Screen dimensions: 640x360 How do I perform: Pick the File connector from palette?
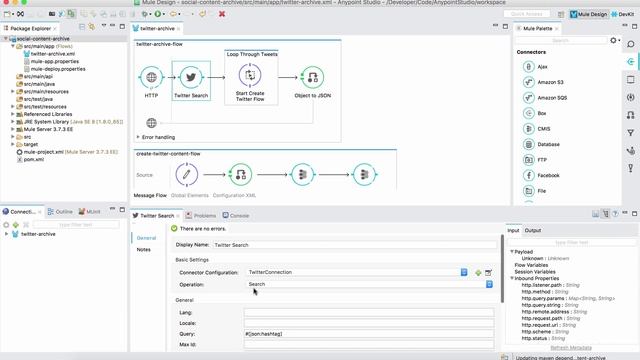(x=535, y=191)
